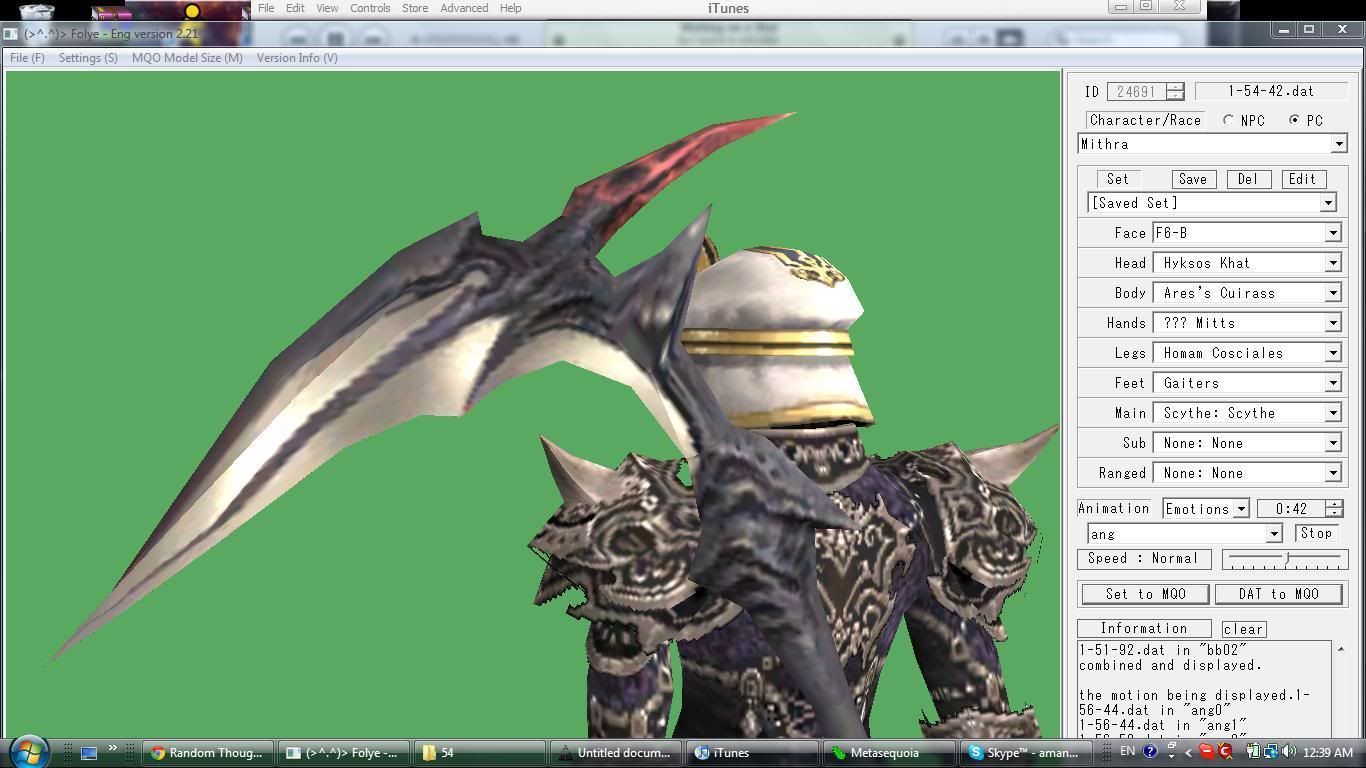Click the Show Desktop quick launch icon
The height and width of the screenshot is (768, 1366).
[89, 753]
